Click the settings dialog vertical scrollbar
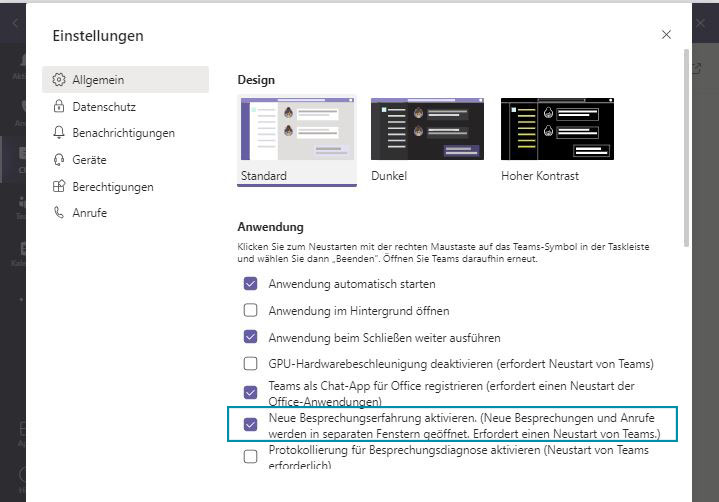 point(686,148)
